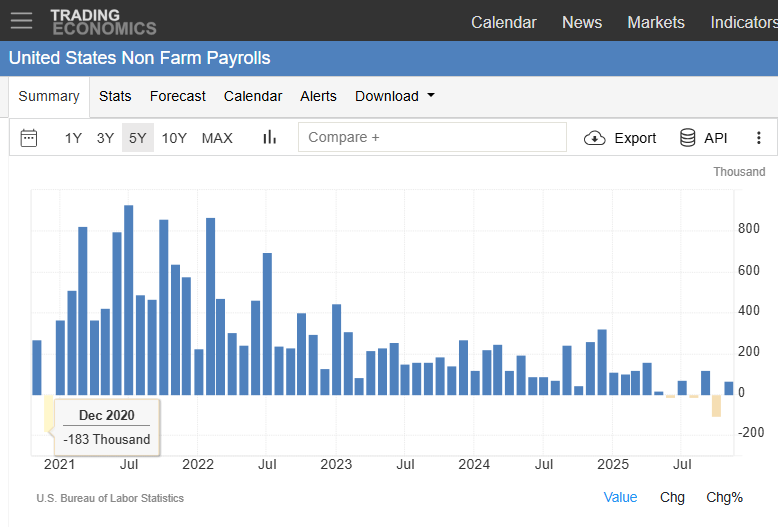Click the Compare + input field
The height and width of the screenshot is (527, 778).
(432, 137)
